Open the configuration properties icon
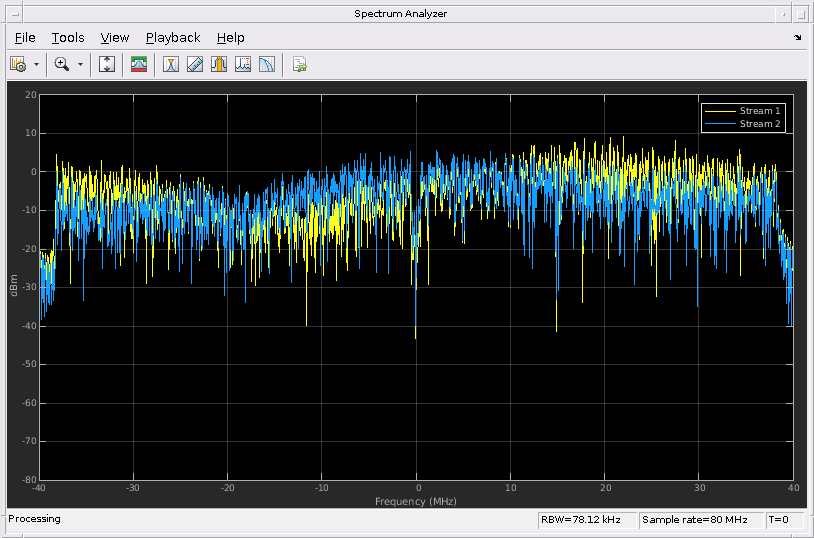The width and height of the screenshot is (814, 538). coord(18,64)
